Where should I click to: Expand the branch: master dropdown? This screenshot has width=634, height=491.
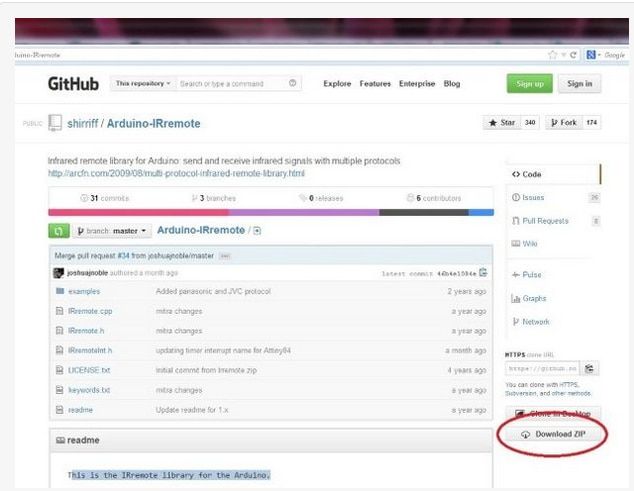pyautogui.click(x=112, y=231)
